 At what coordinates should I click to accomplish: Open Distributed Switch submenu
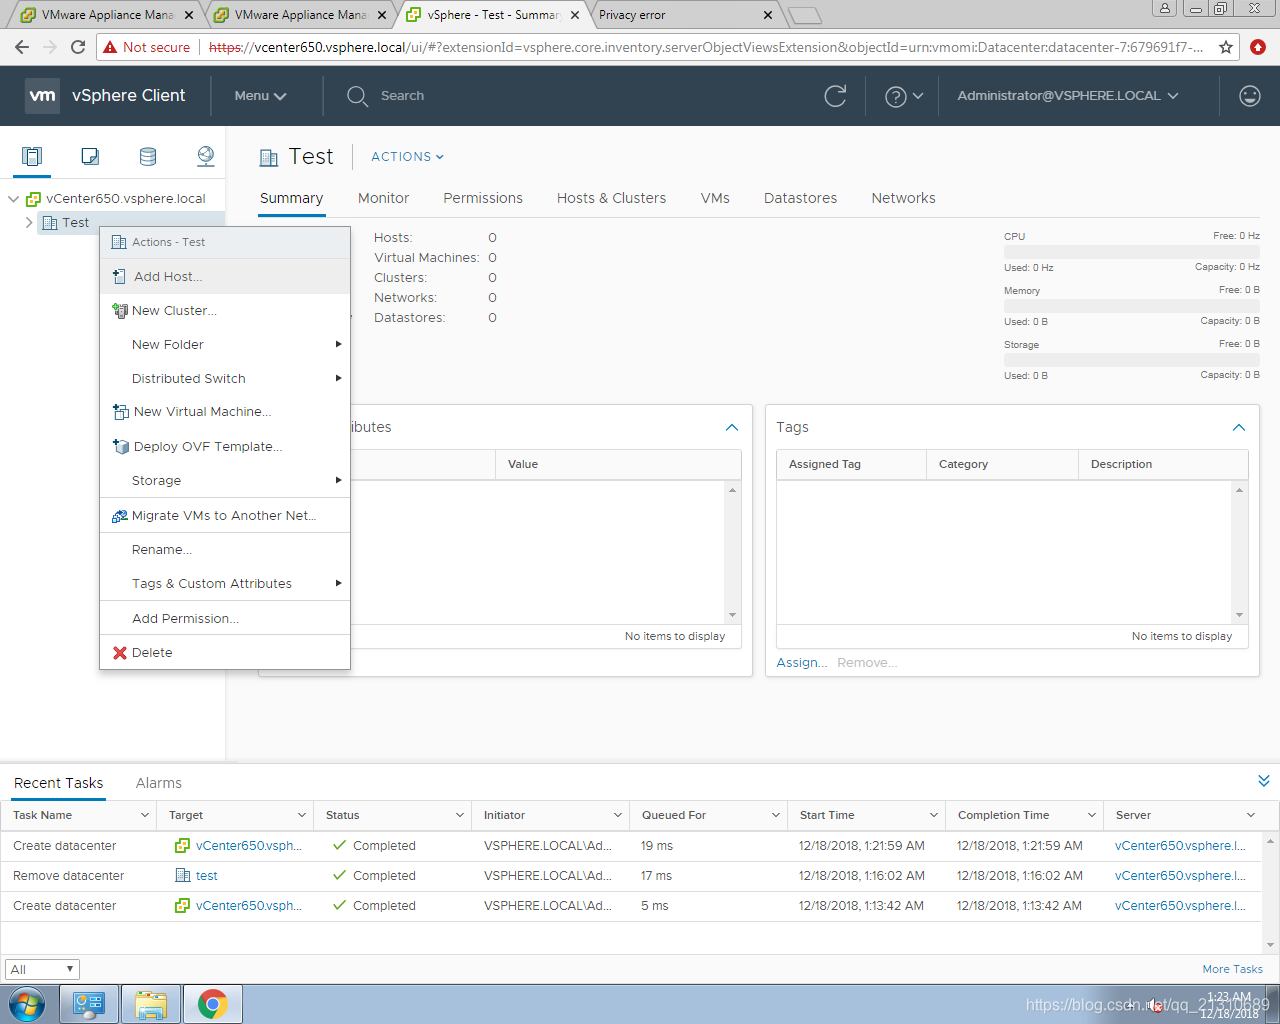pyautogui.click(x=225, y=379)
